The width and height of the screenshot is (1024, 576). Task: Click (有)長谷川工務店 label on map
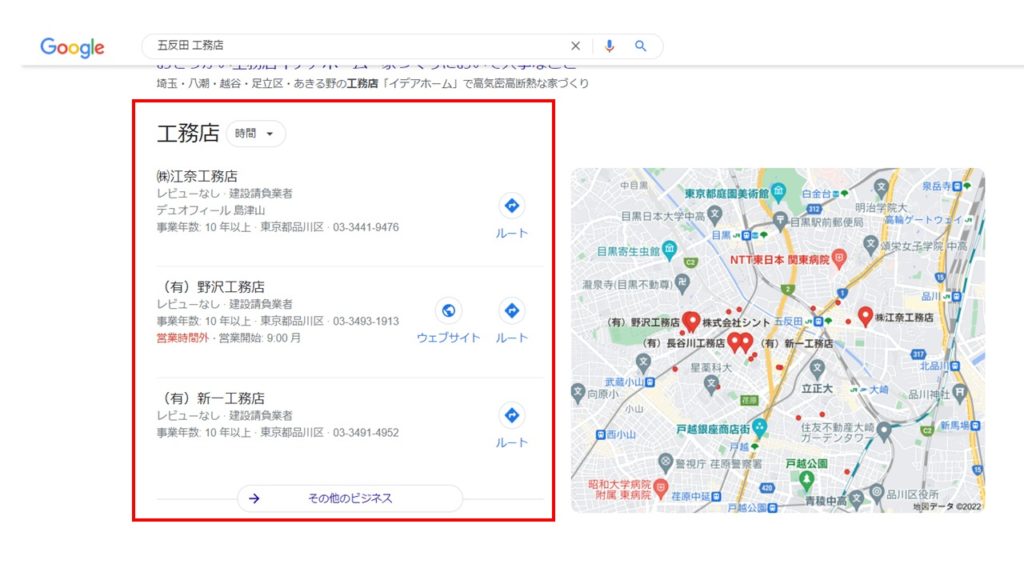pos(682,343)
